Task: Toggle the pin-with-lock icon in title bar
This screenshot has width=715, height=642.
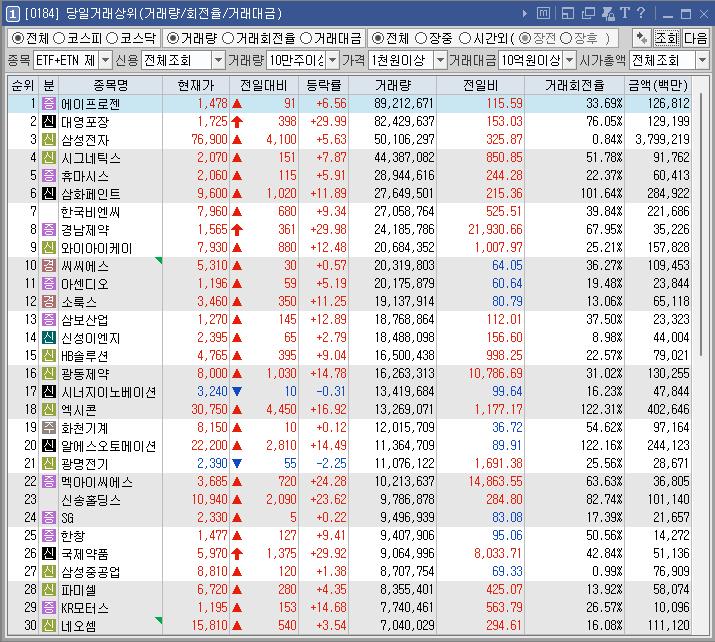Action: tap(608, 14)
